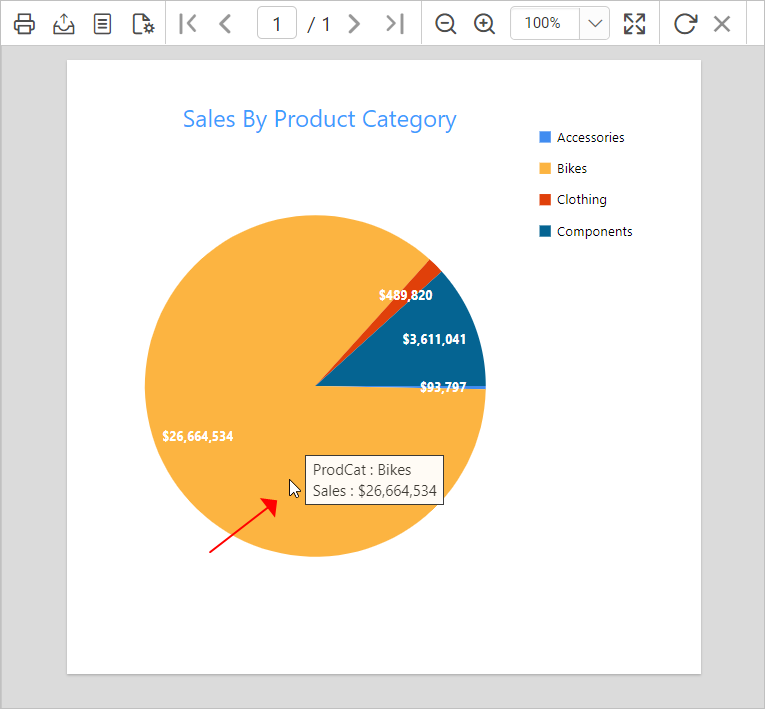Fit report to page icon
This screenshot has height=709, width=765.
click(634, 23)
